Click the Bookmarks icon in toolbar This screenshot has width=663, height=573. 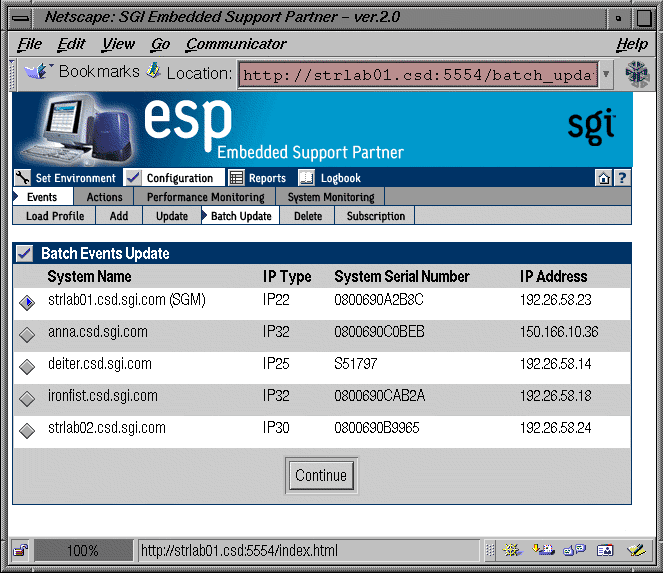37,71
